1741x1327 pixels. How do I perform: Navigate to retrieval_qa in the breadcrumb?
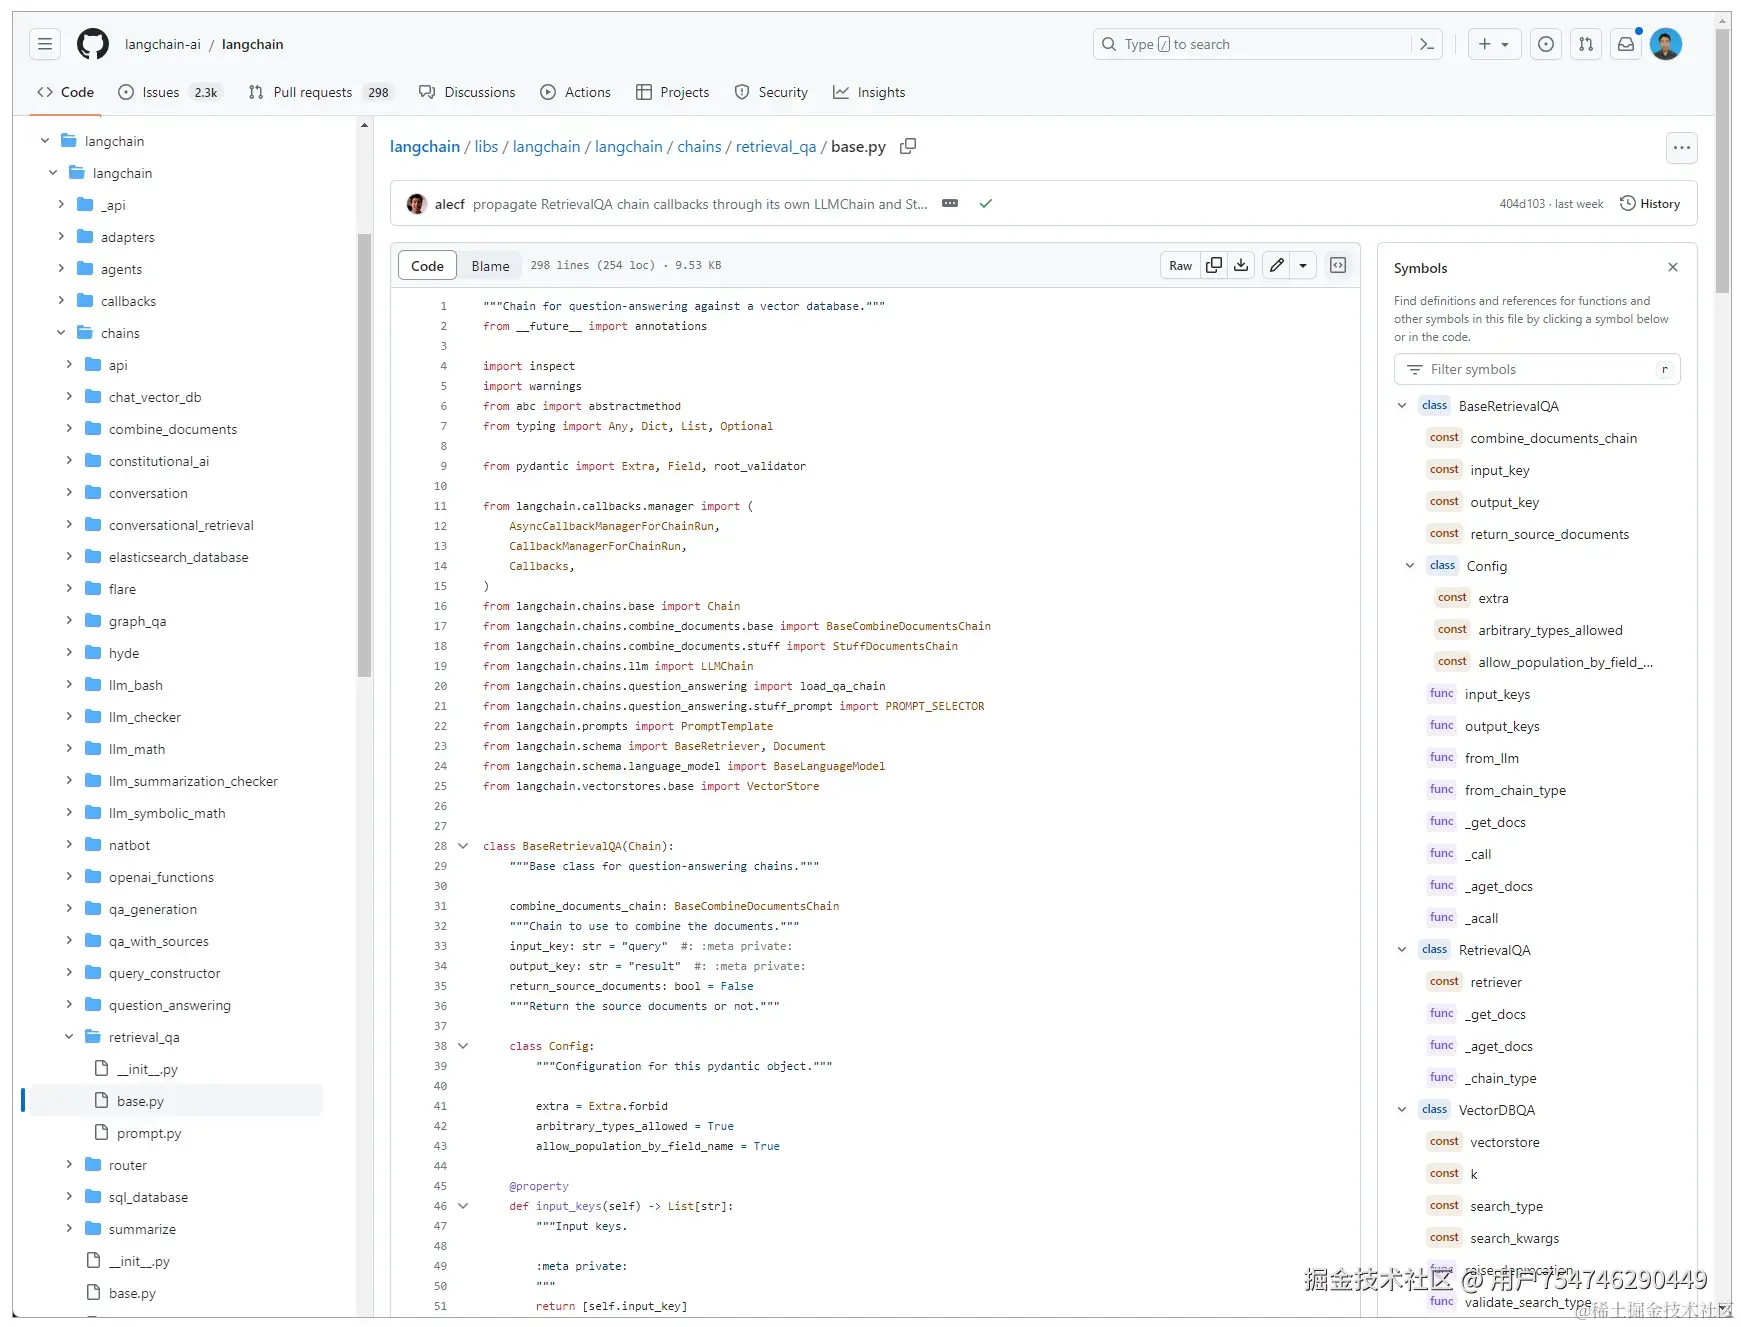coord(776,147)
